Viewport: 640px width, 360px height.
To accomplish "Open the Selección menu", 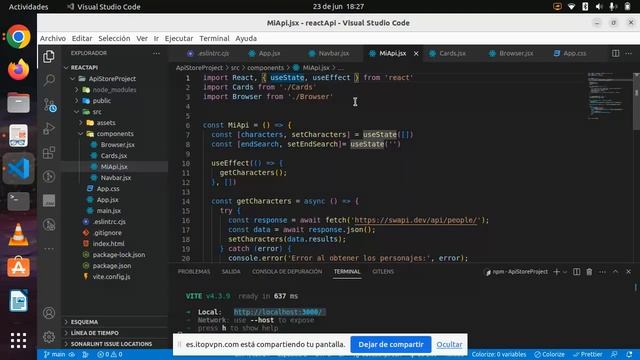I will click(114, 38).
